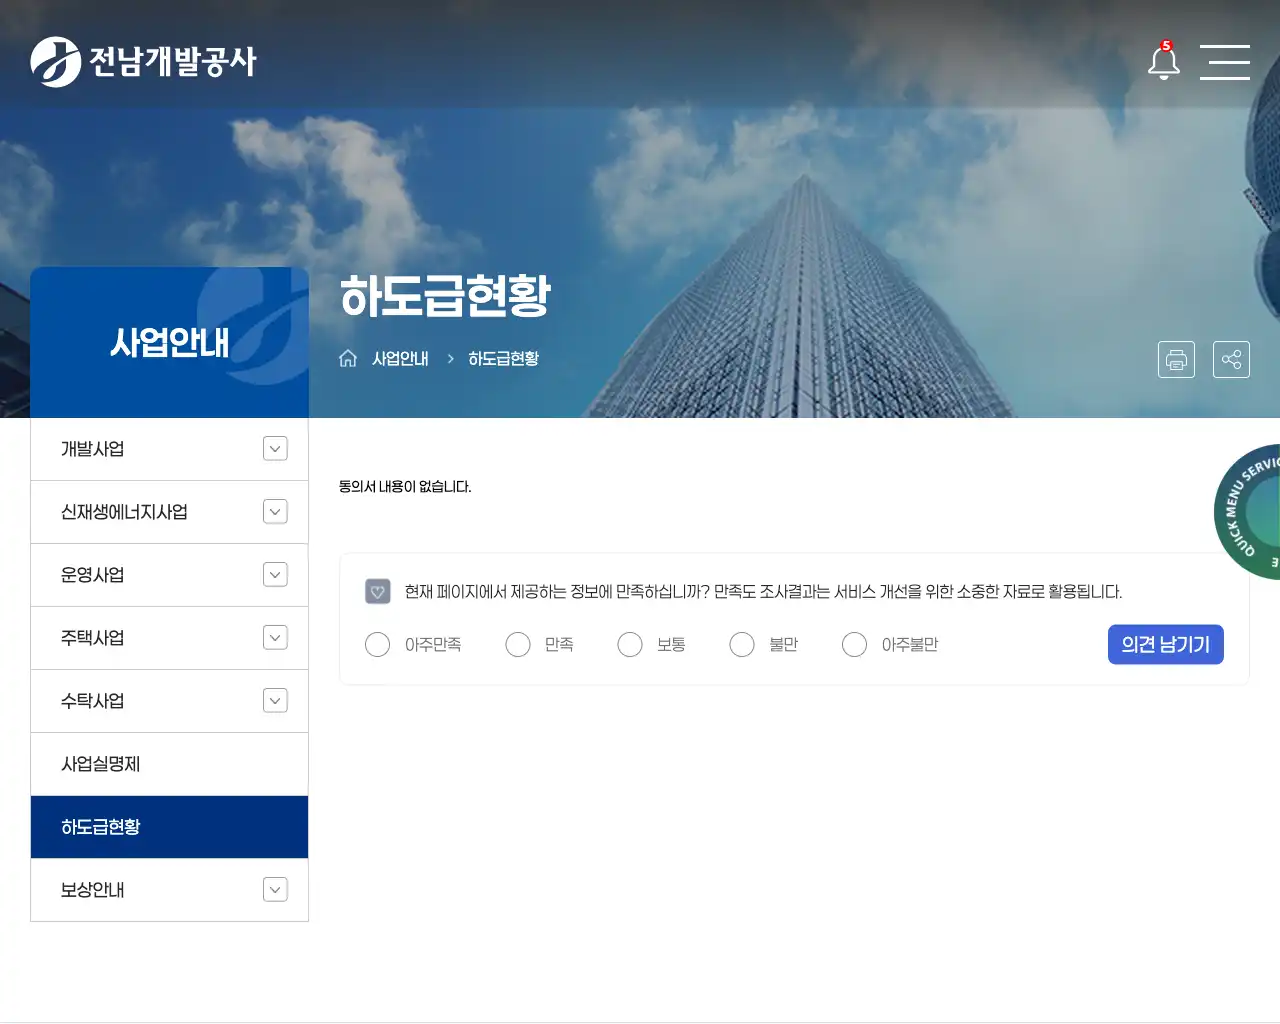Select the 아주불만 radio option
This screenshot has width=1280, height=1024.
coord(854,645)
